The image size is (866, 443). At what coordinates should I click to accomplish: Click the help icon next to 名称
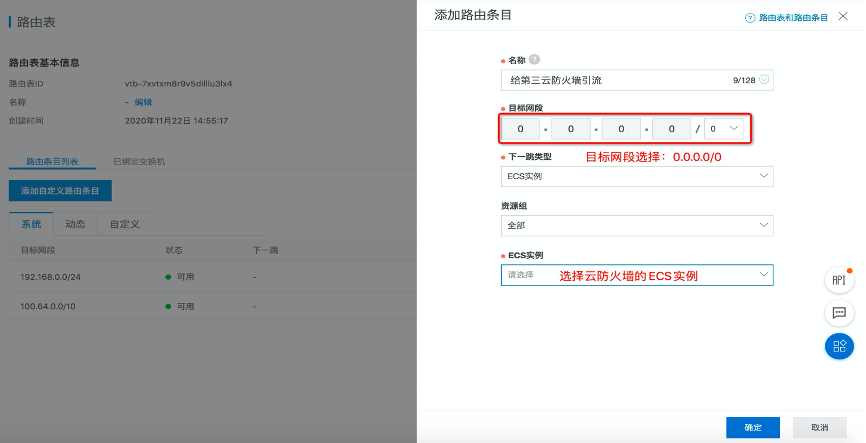pyautogui.click(x=534, y=60)
